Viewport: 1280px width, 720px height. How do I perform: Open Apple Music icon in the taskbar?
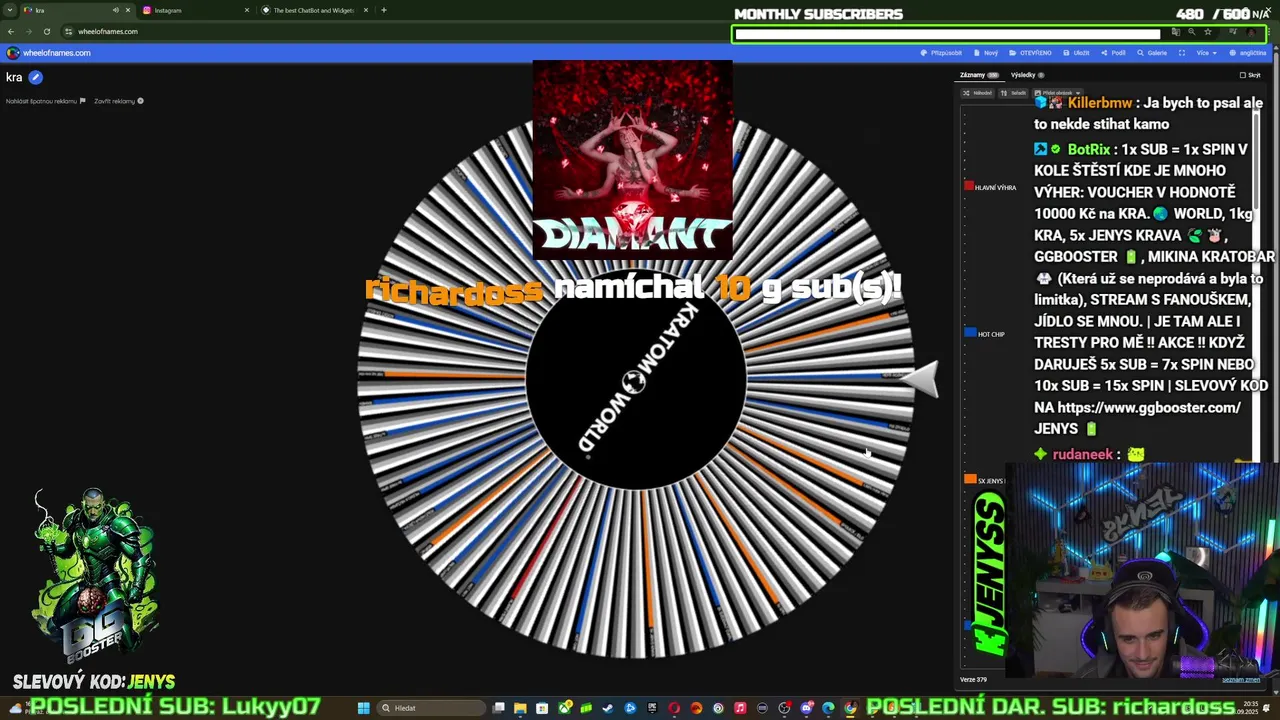740,708
